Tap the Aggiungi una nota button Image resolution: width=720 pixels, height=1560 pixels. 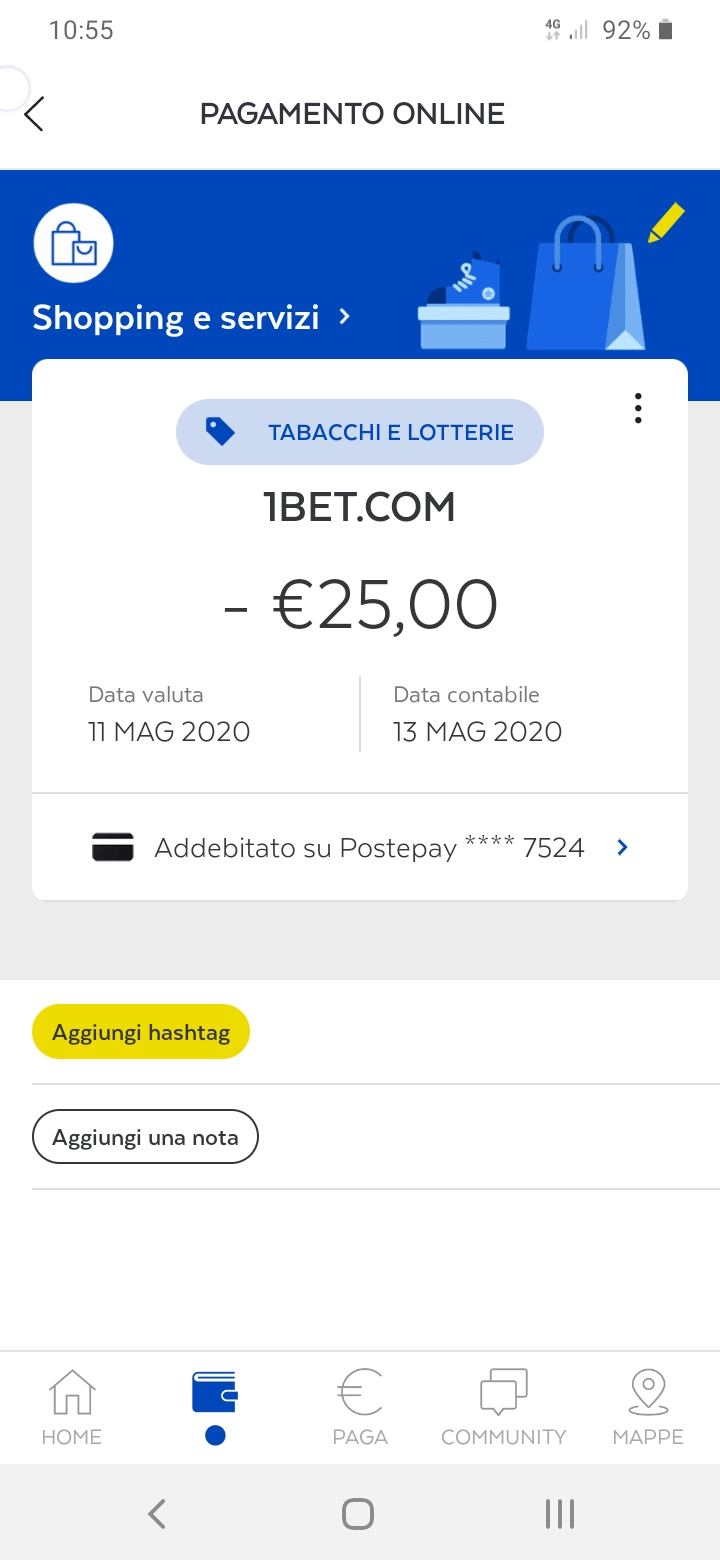coord(145,1137)
